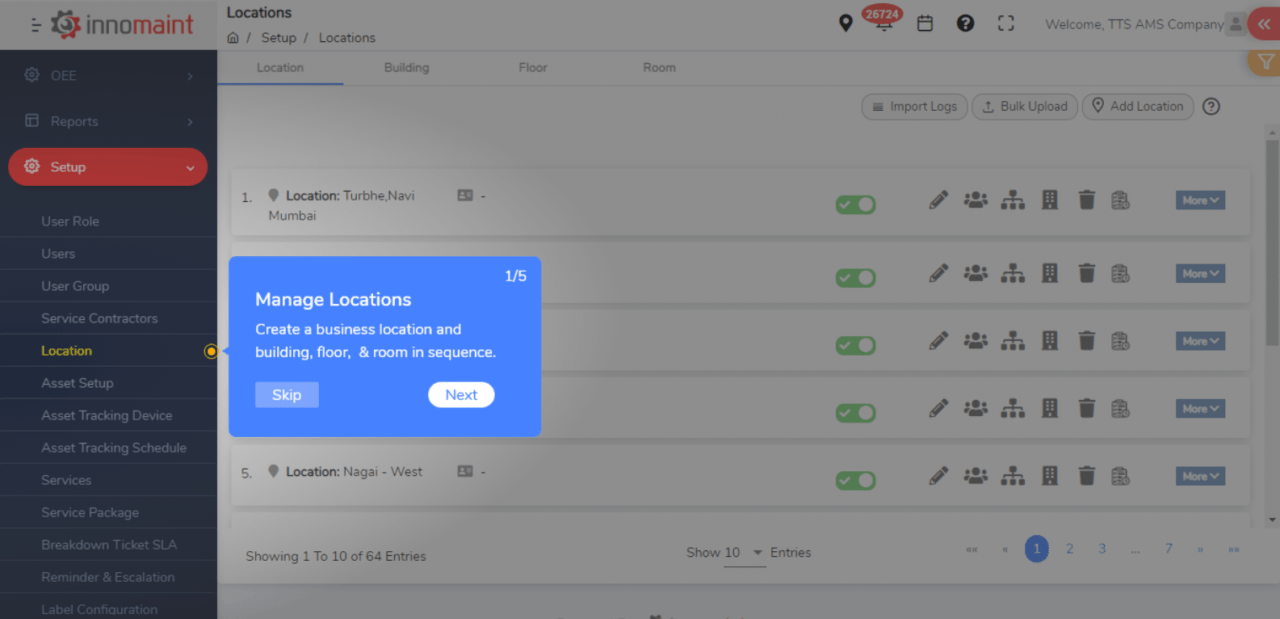Open the filter panel below the header
Screen dimensions: 1280x619
click(1264, 62)
